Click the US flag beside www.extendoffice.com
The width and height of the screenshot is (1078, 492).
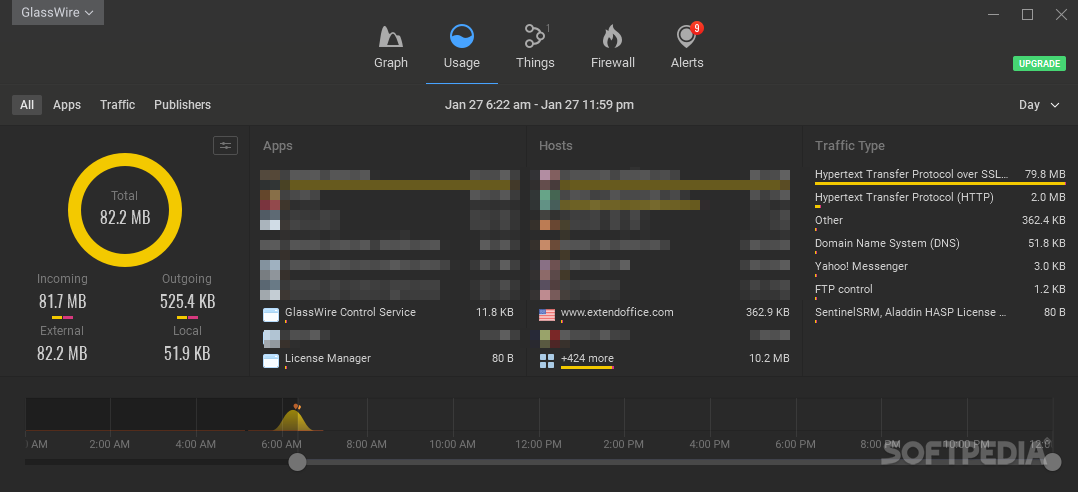(x=547, y=315)
